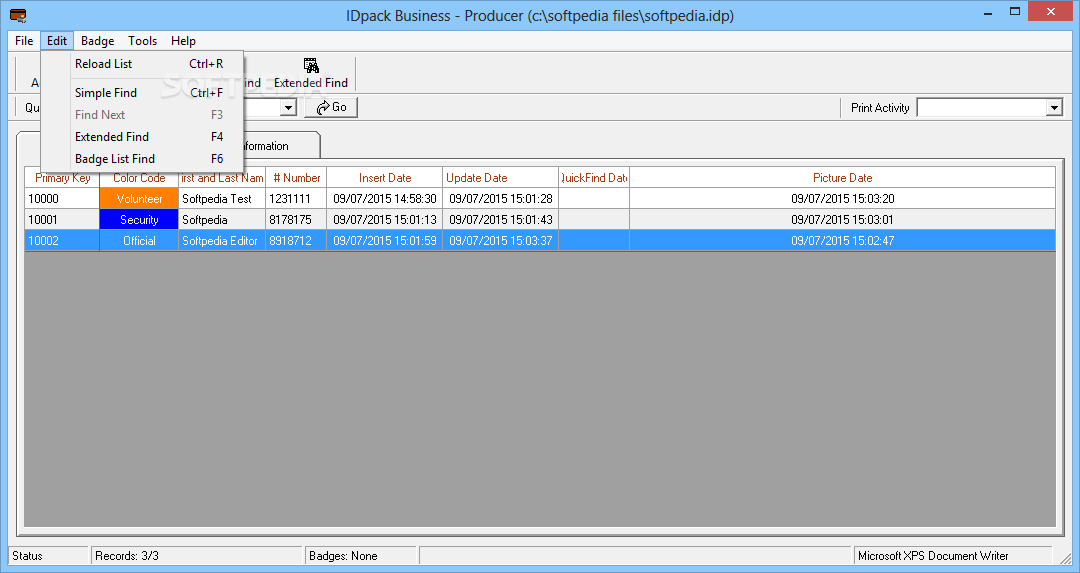Click picture date 09/07/2015 15:02:47
Screen dimensions: 1080x573
[x=842, y=240]
